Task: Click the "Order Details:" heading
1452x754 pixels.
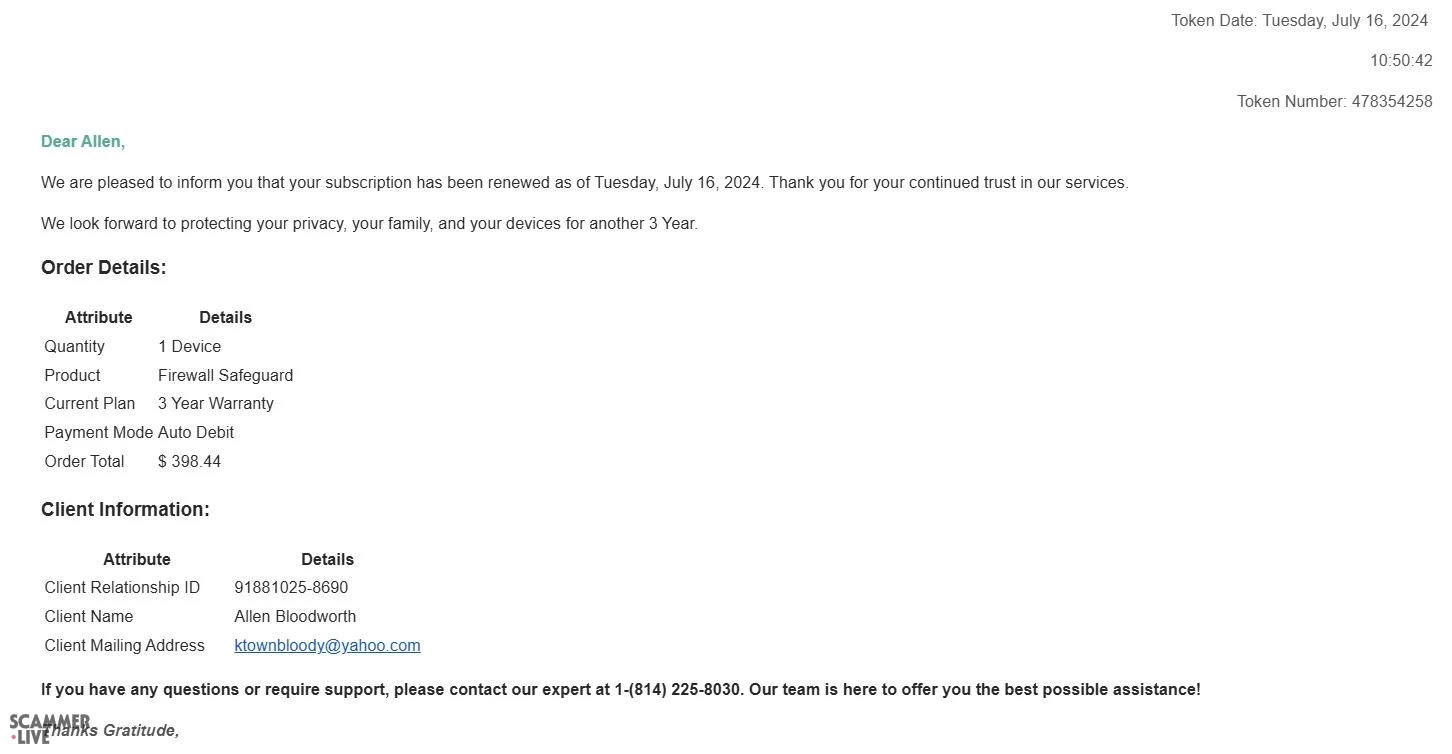Action: [x=103, y=268]
